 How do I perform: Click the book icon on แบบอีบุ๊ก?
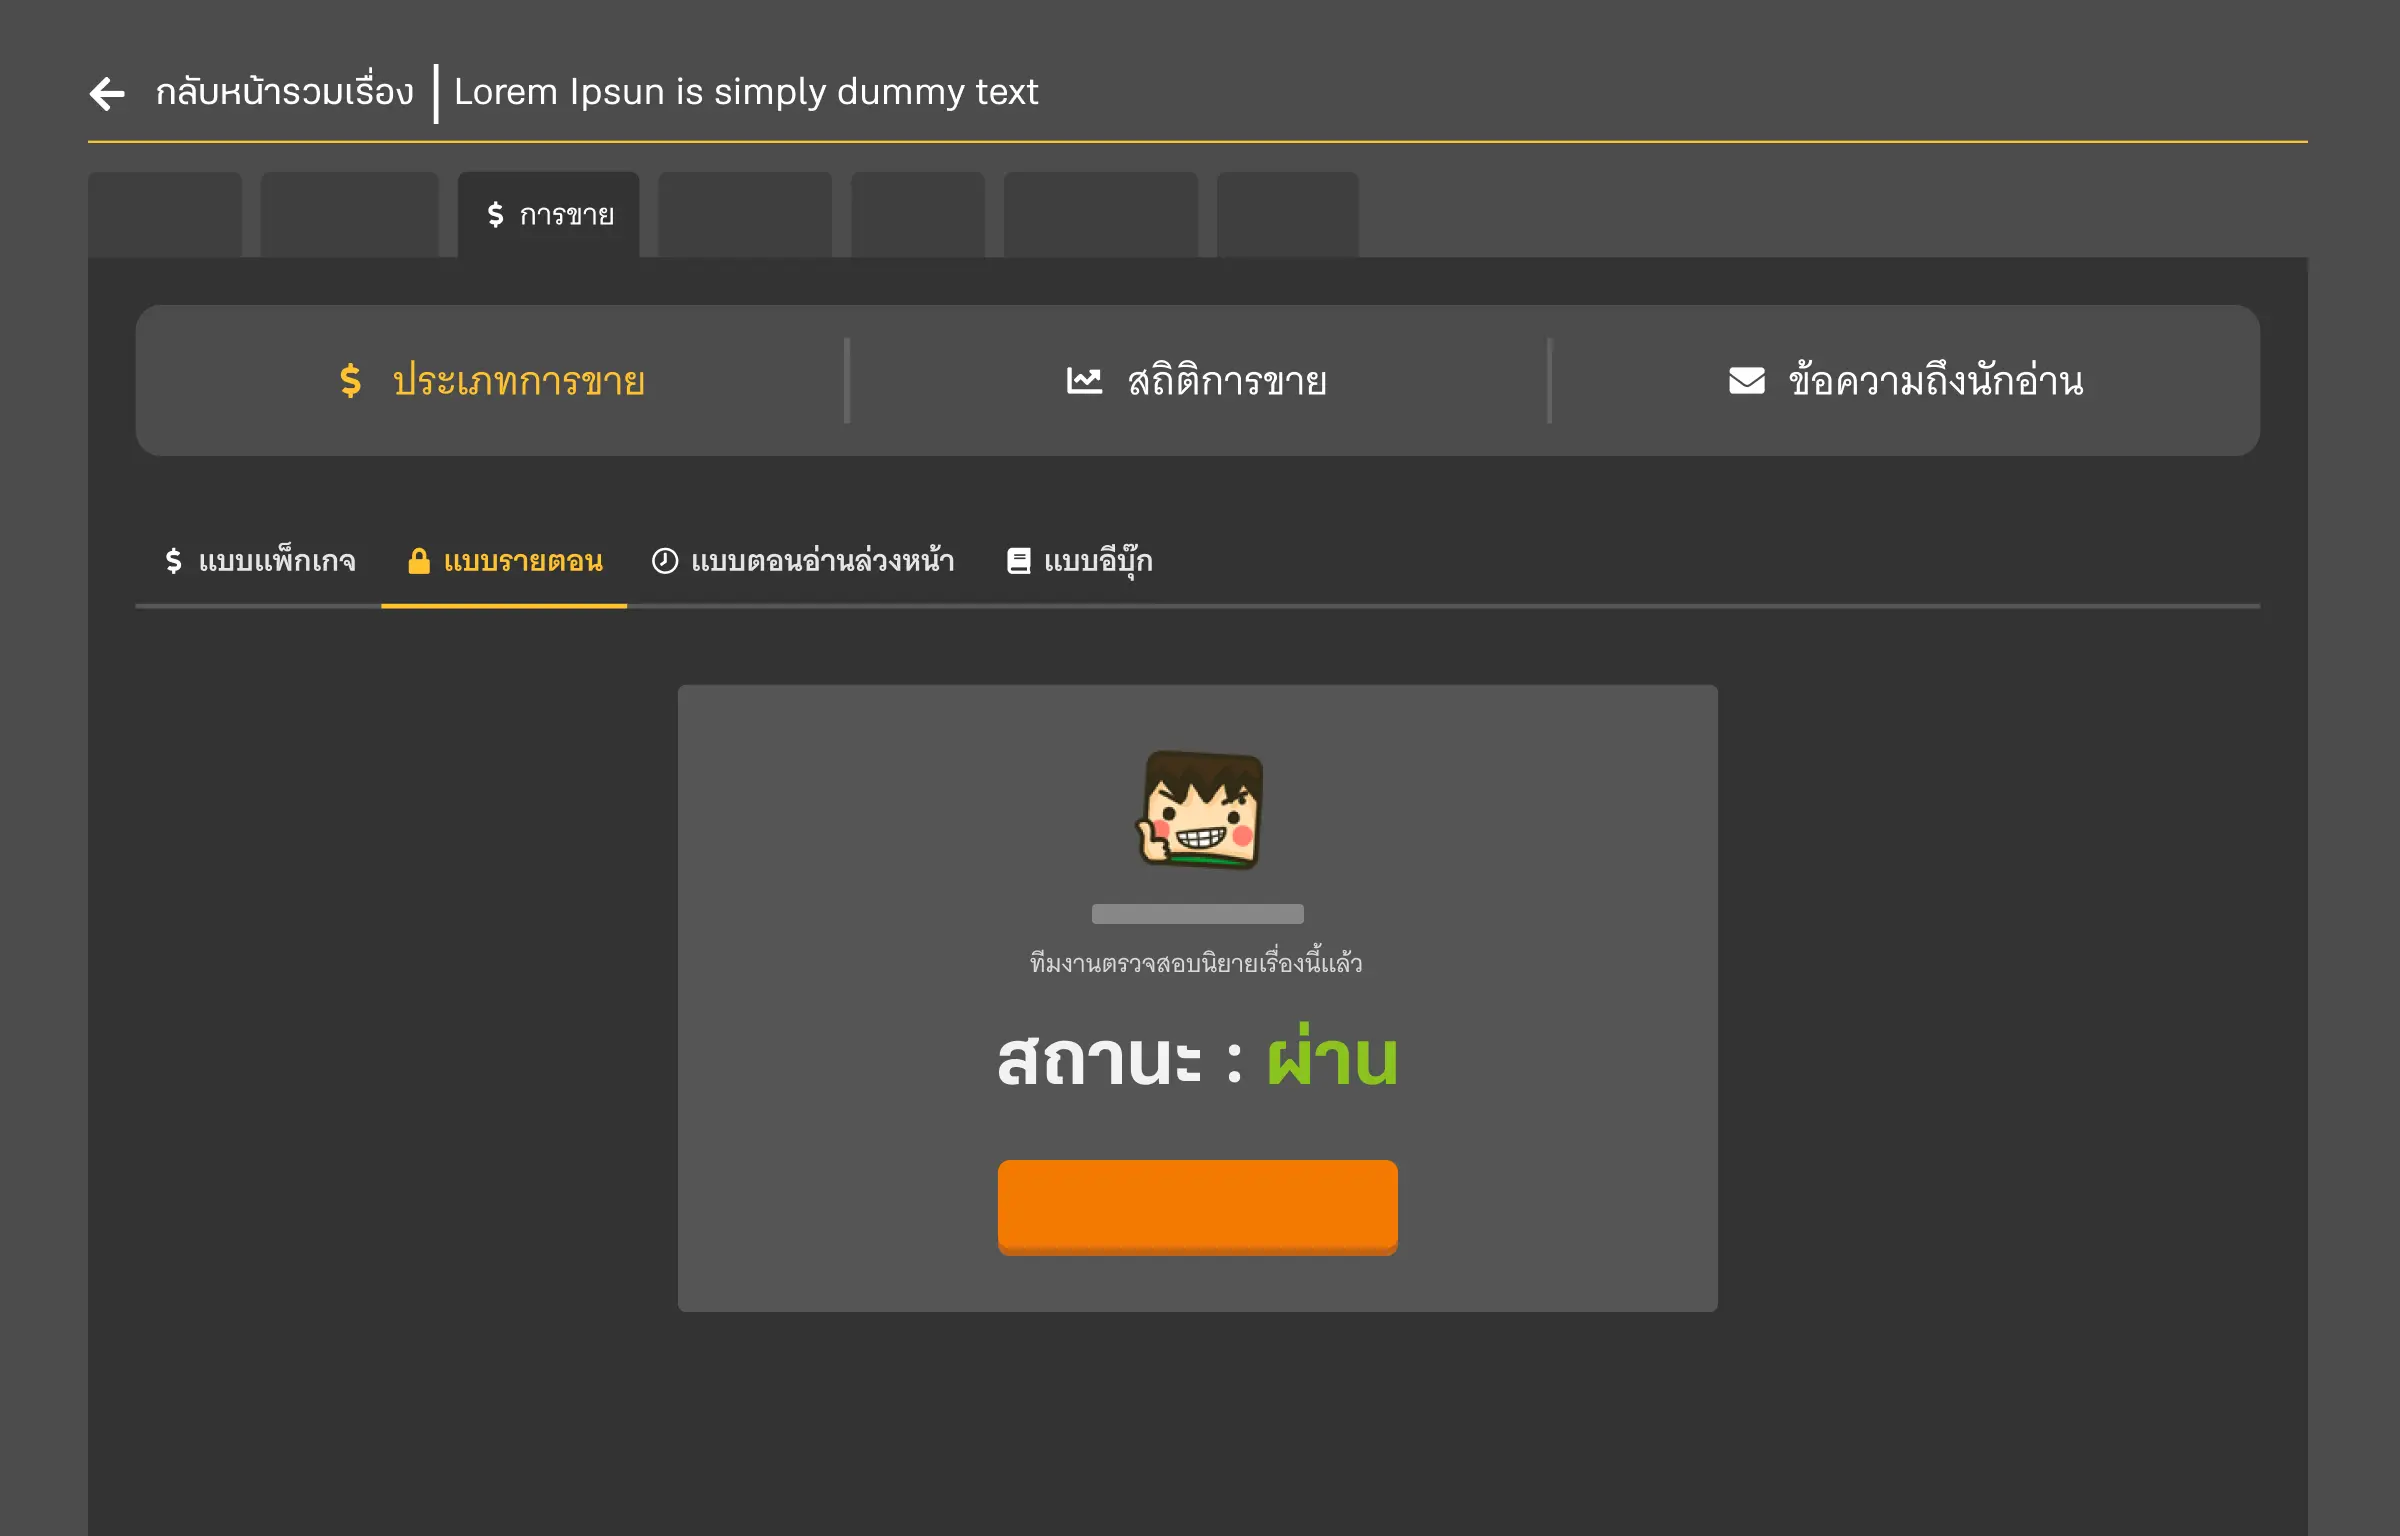[x=1018, y=561]
